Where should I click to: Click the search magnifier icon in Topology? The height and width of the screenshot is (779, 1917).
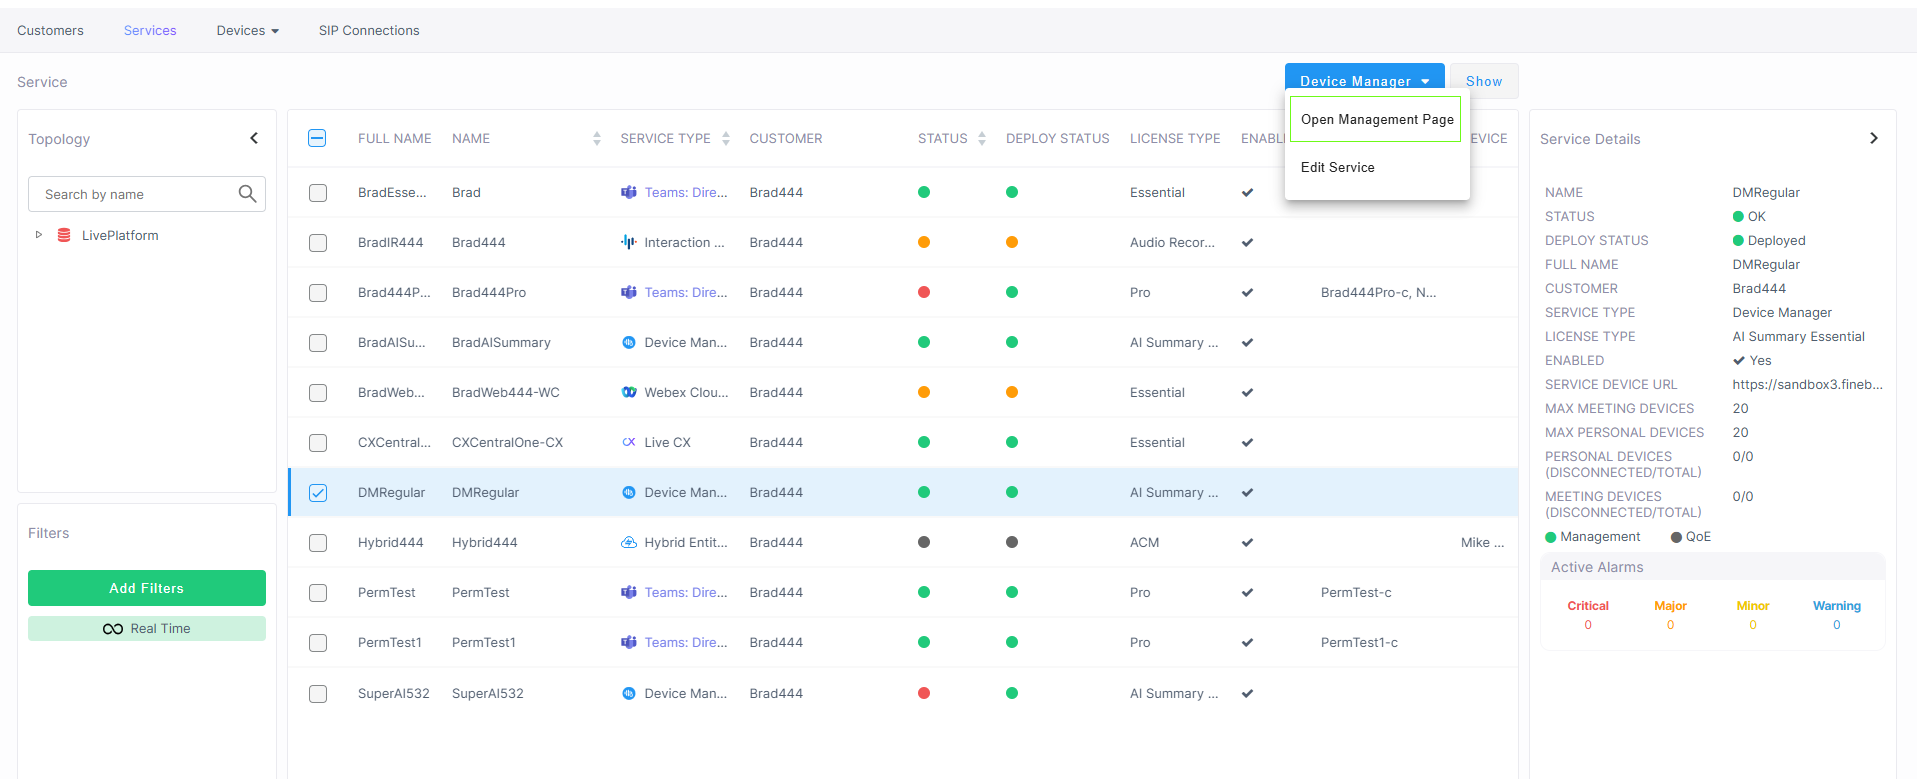[247, 194]
